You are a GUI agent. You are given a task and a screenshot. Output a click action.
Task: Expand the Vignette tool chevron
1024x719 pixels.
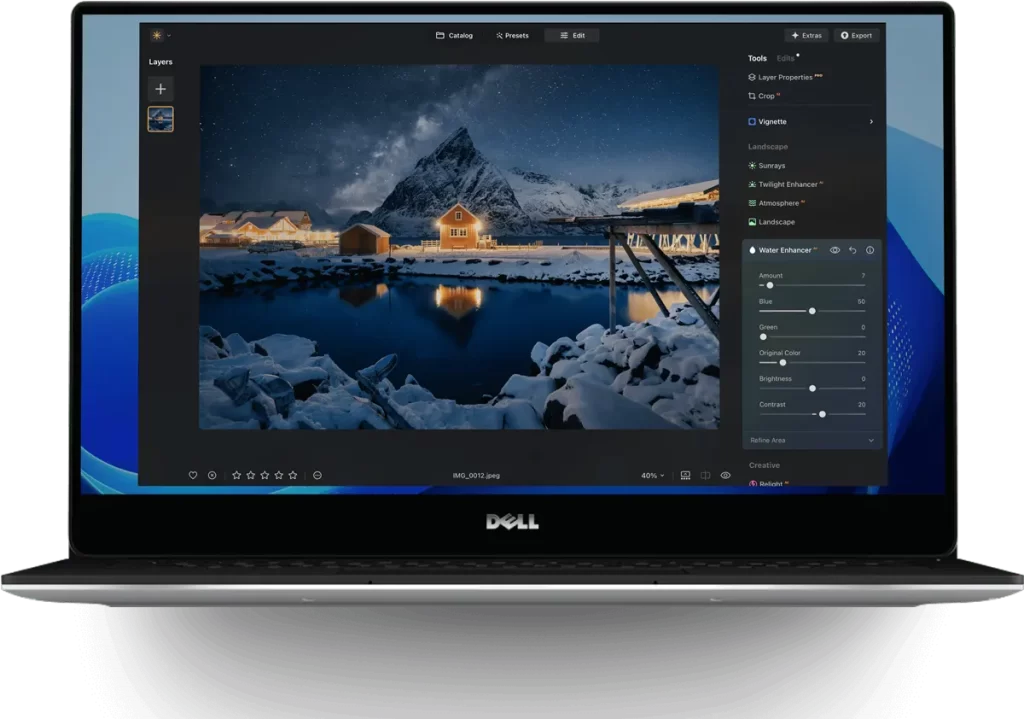click(x=870, y=122)
